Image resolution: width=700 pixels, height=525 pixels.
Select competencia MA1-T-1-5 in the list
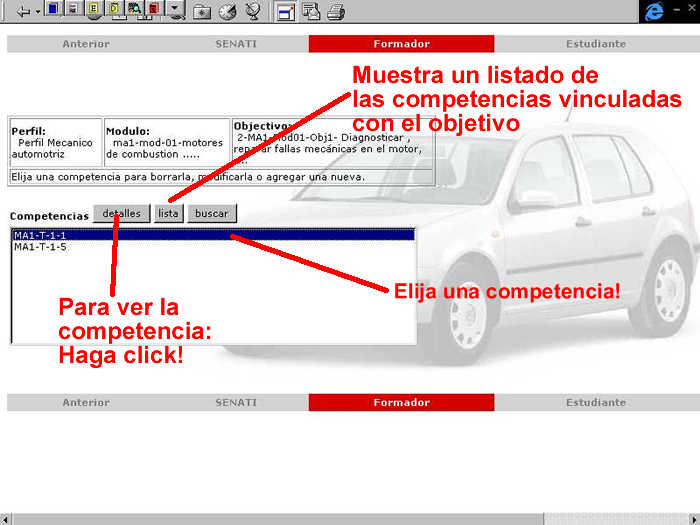click(x=40, y=246)
